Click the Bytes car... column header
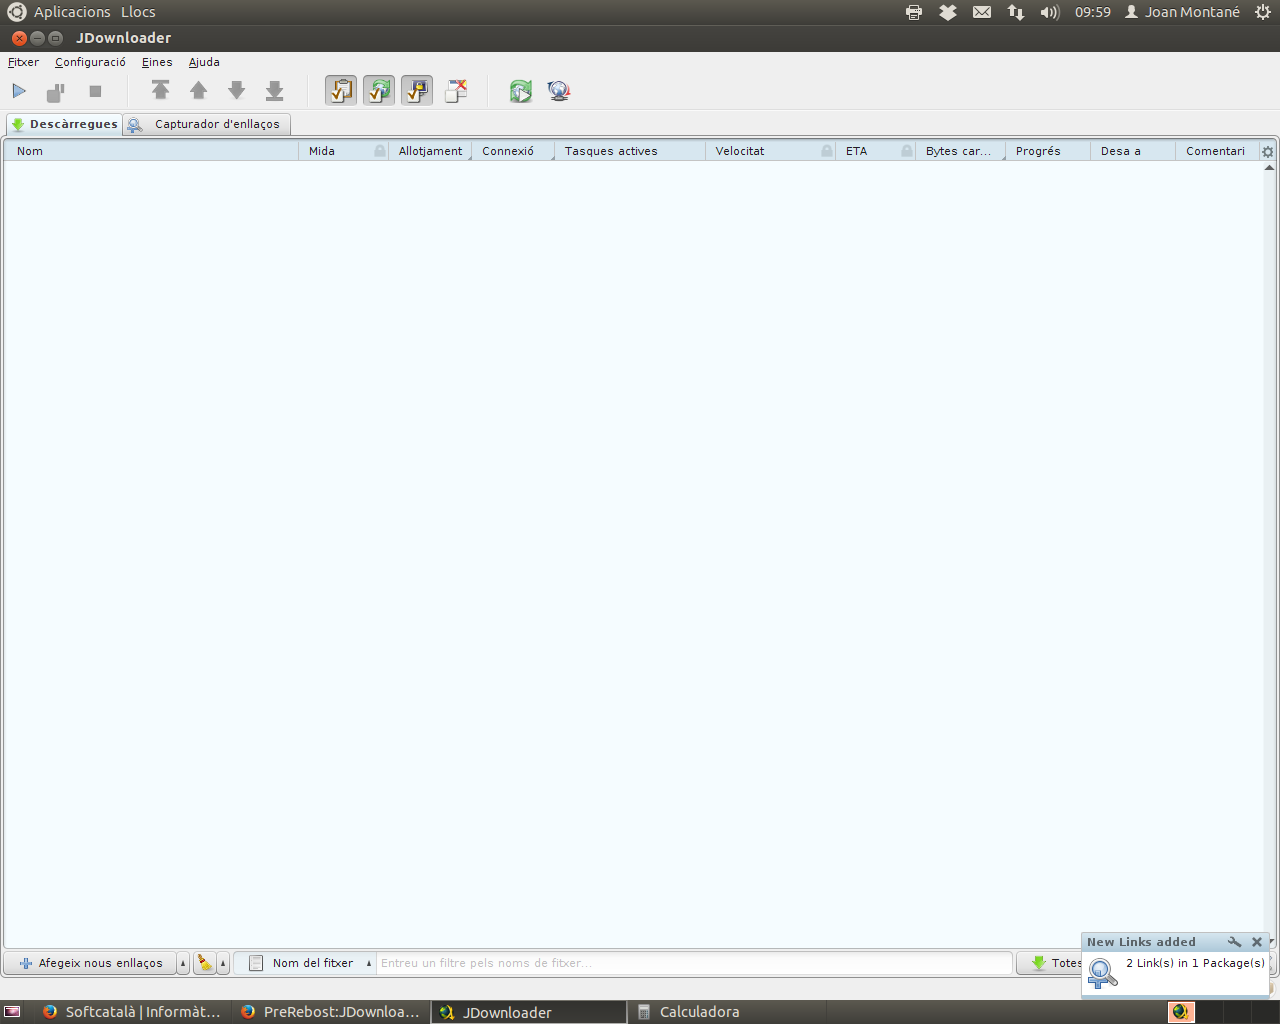 point(960,151)
